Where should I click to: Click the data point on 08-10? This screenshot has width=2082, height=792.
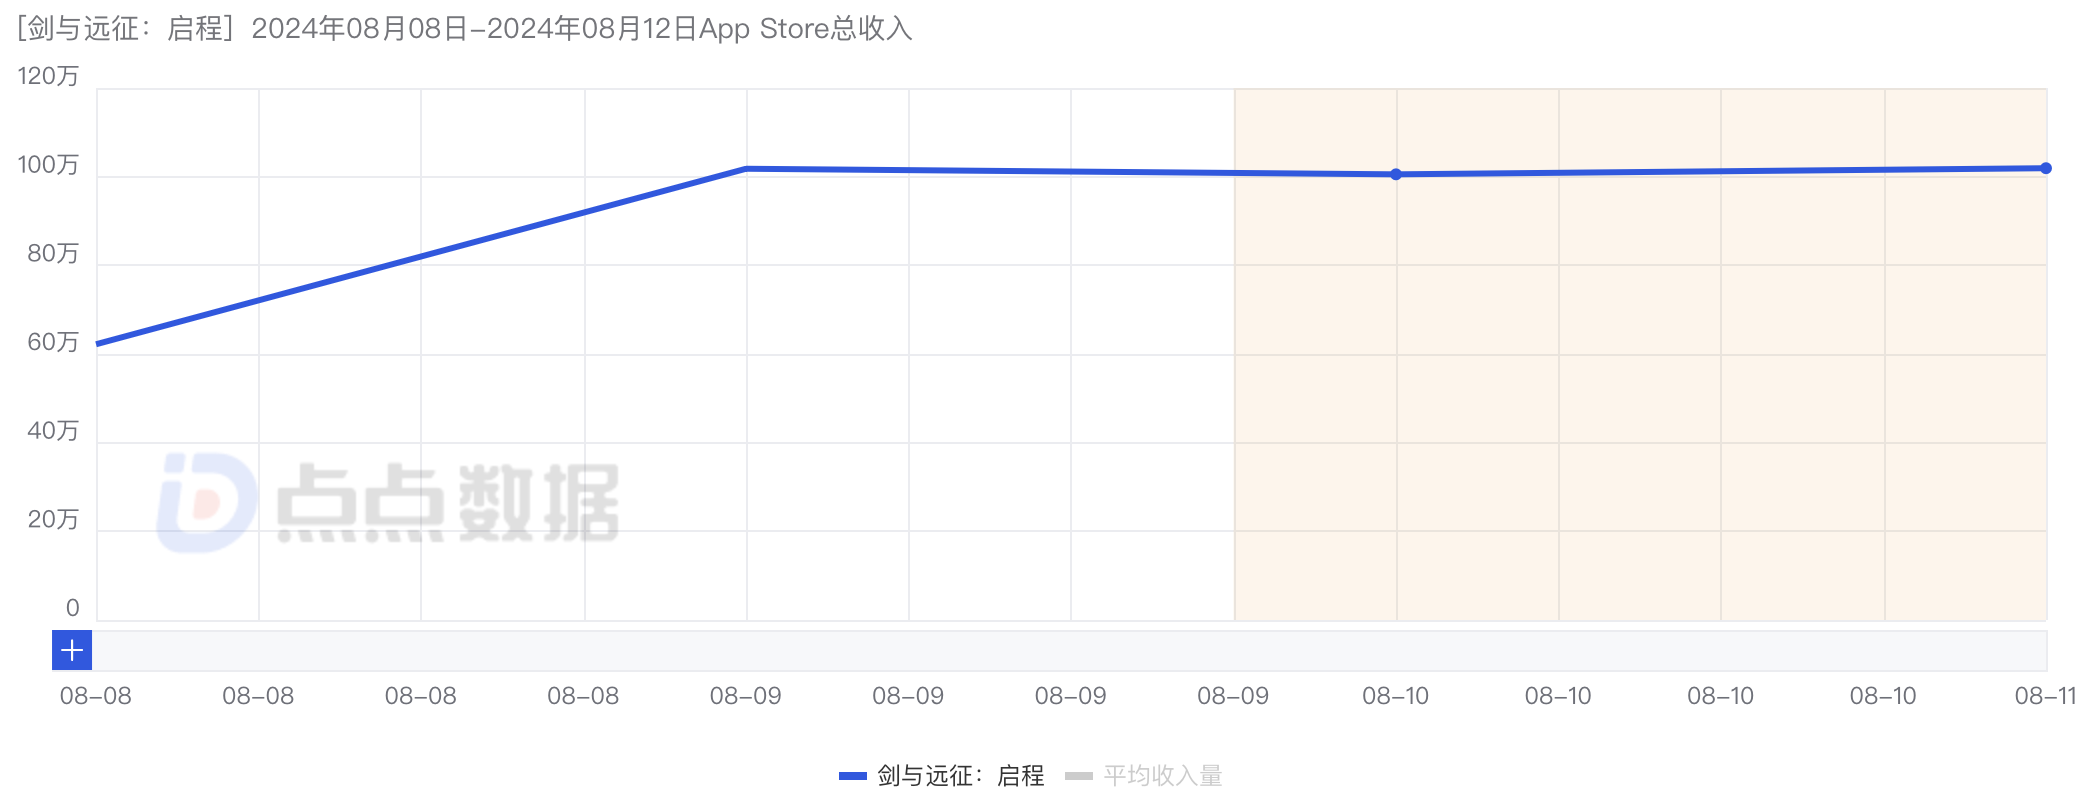pos(1395,174)
